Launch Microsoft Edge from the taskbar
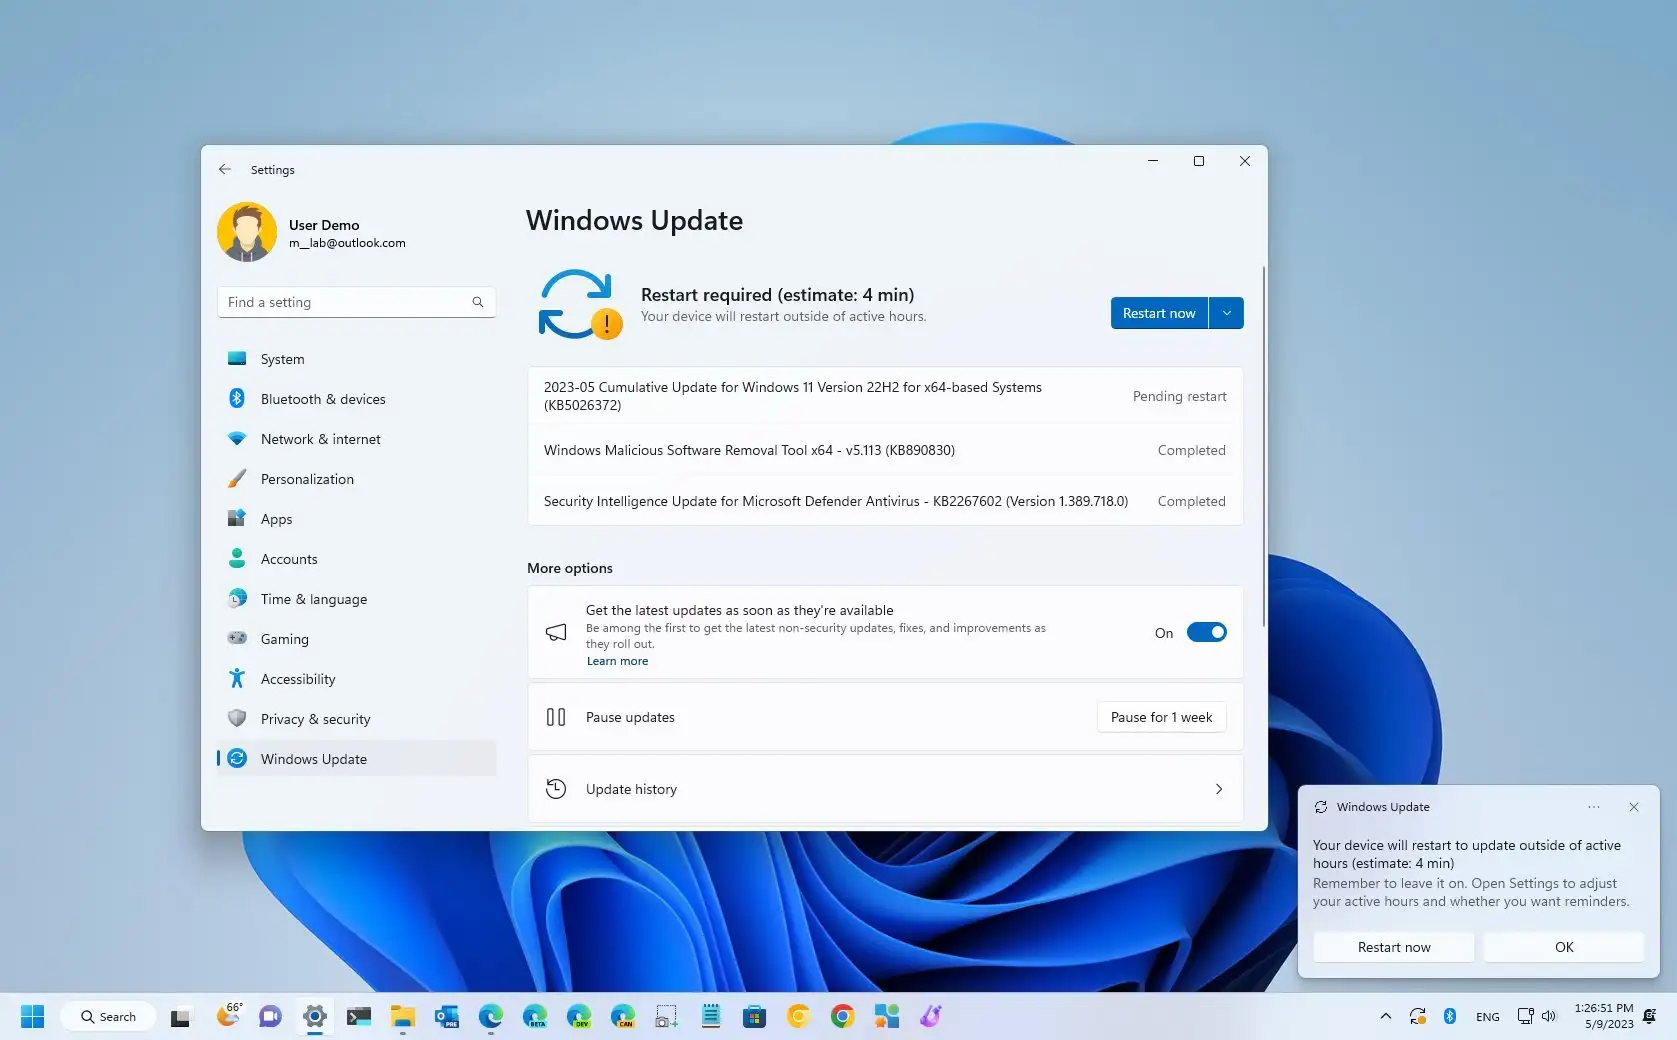The height and width of the screenshot is (1040, 1677). coord(491,1017)
